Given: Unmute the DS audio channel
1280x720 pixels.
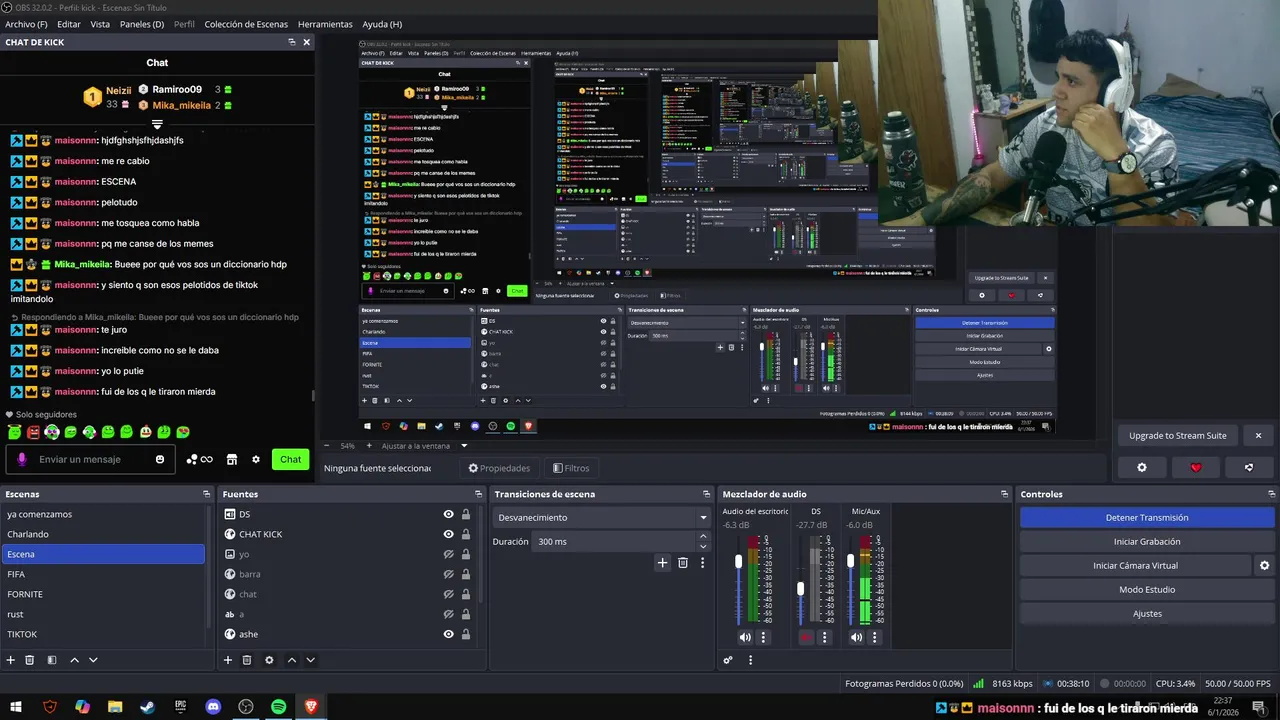Looking at the screenshot, I should [x=807, y=637].
